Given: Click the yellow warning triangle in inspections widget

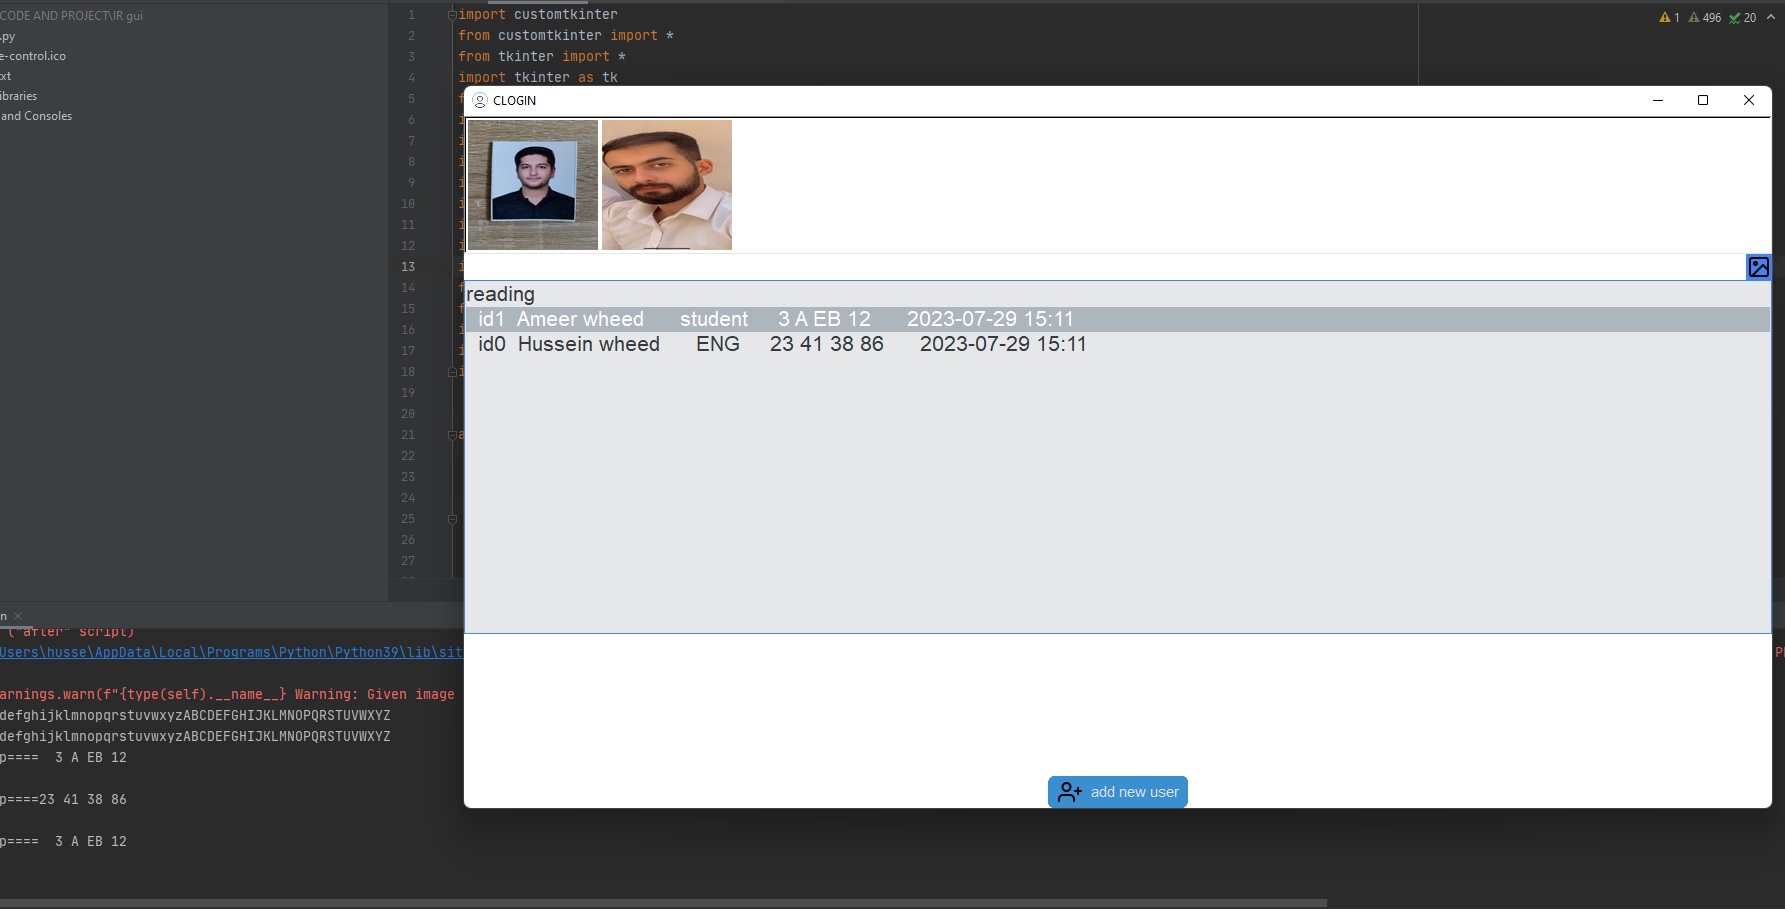Looking at the screenshot, I should click(1663, 17).
